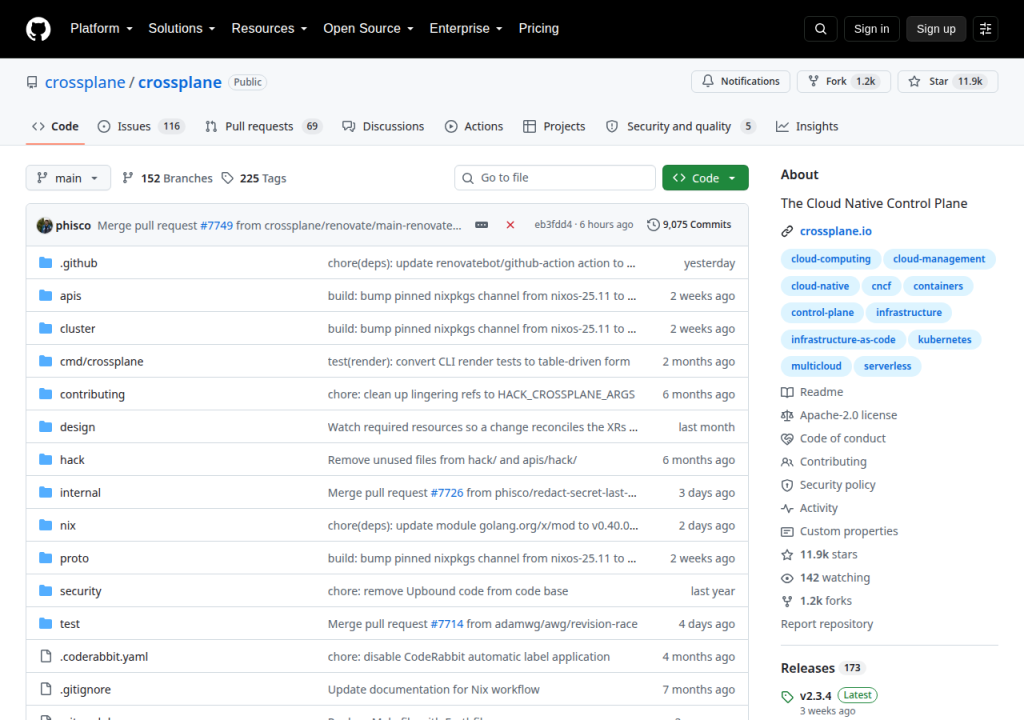This screenshot has width=1024, height=720.
Task: Open the Projects tab
Action: click(x=554, y=127)
